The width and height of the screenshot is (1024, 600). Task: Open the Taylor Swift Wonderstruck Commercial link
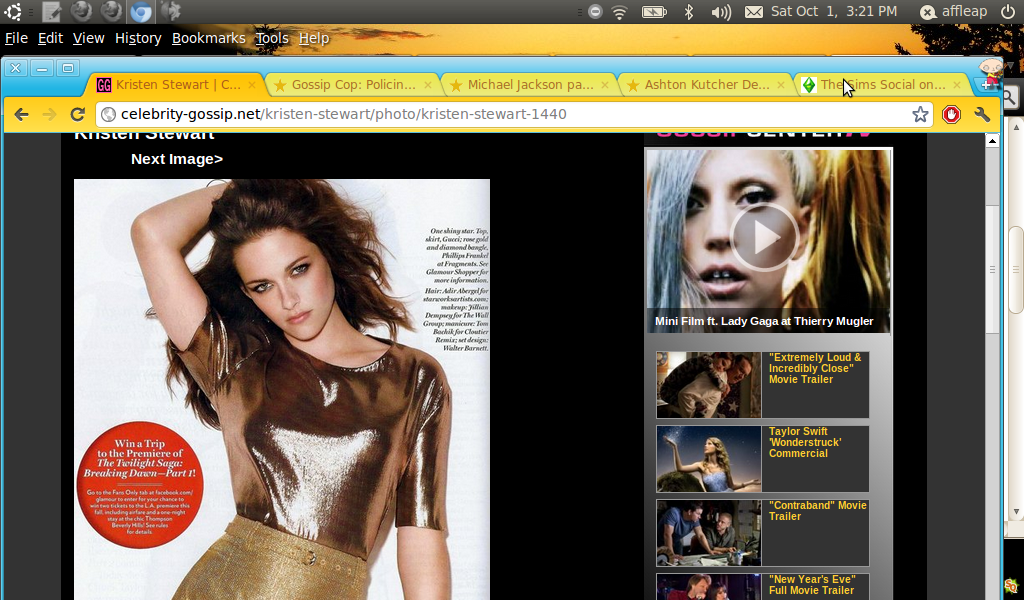(805, 442)
